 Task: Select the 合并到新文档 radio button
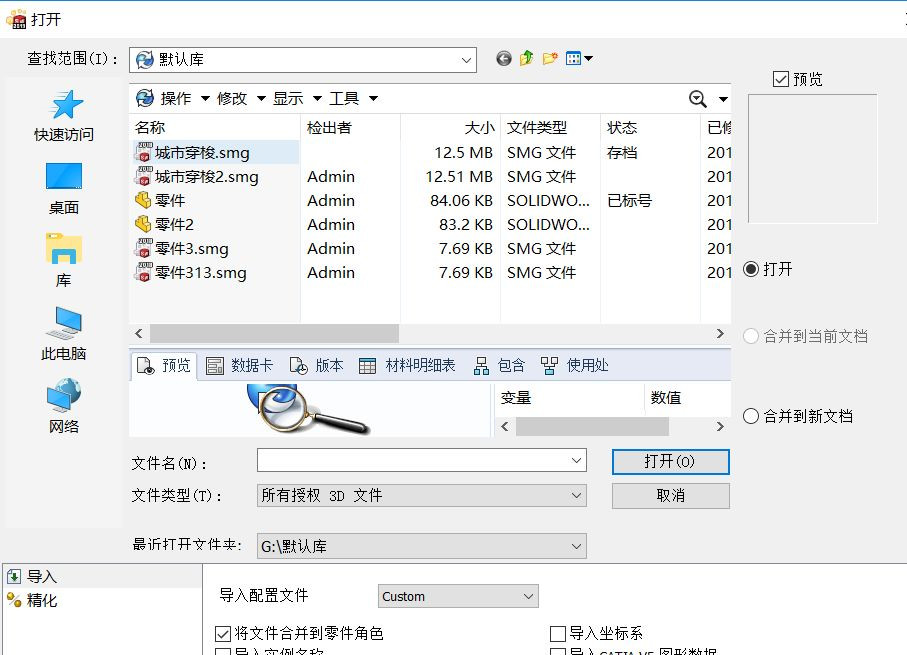click(752, 417)
